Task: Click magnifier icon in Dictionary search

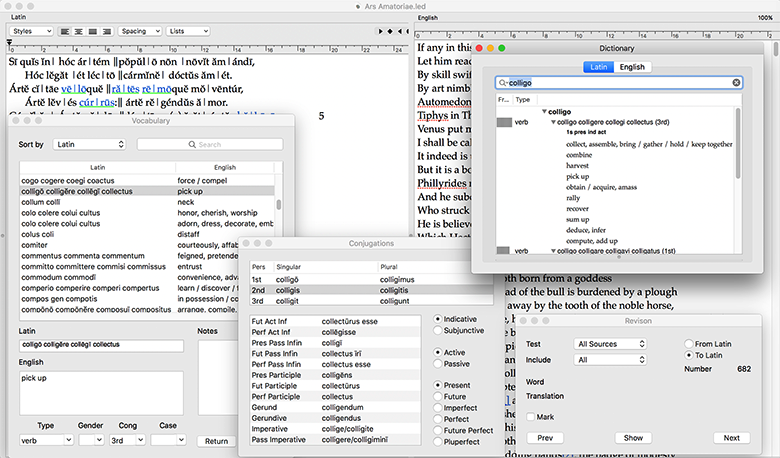Action: (502, 83)
